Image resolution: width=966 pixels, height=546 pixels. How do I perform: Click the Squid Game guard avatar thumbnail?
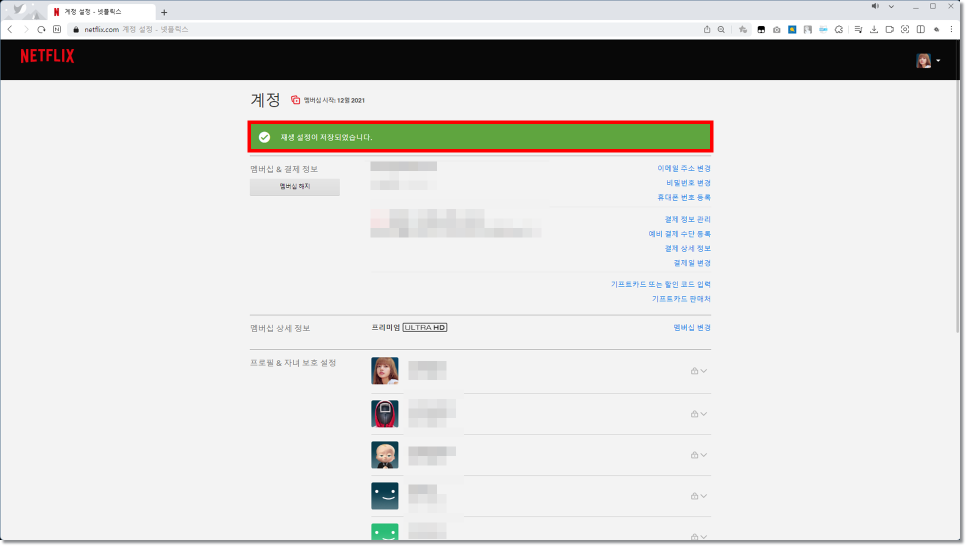[x=384, y=414]
